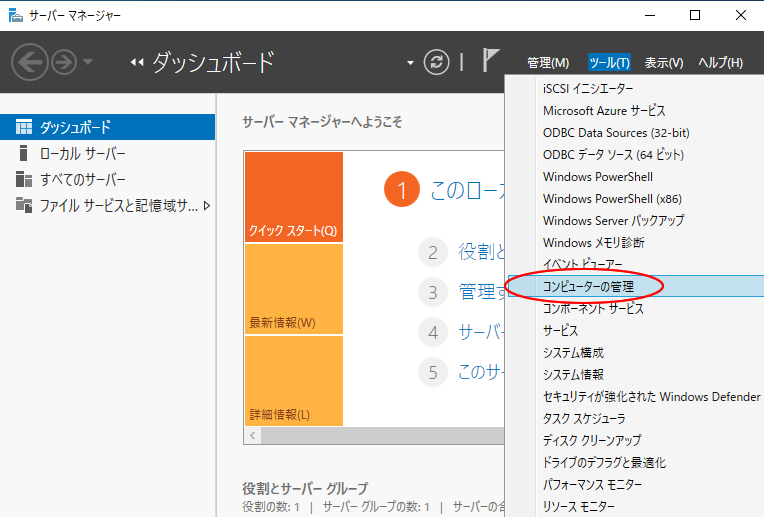Click the back navigation arrow
764x517 pixels.
pos(29,62)
